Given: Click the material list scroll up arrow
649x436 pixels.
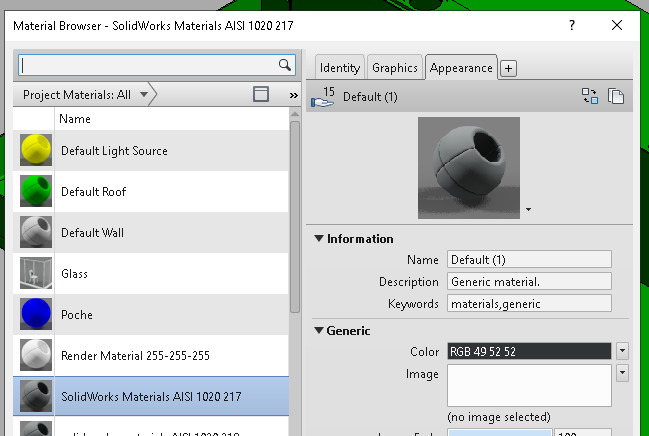Looking at the screenshot, I should [295, 114].
